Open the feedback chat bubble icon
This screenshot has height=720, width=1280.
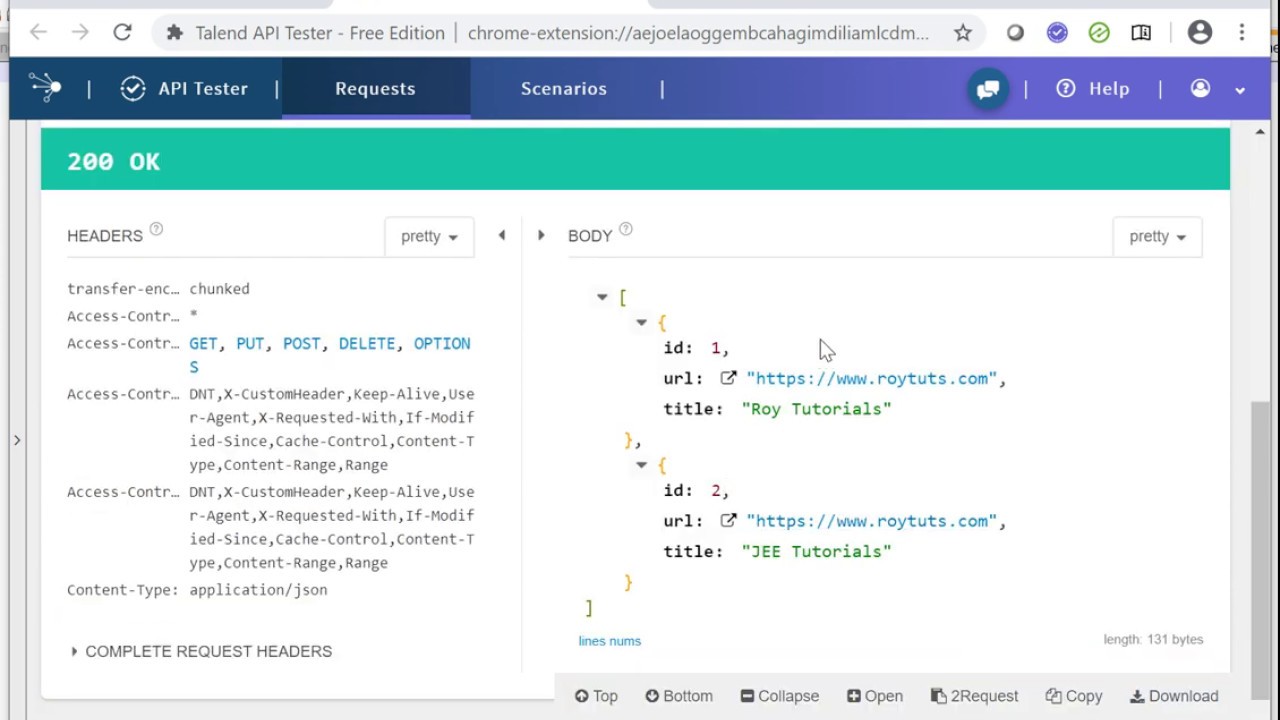point(988,89)
